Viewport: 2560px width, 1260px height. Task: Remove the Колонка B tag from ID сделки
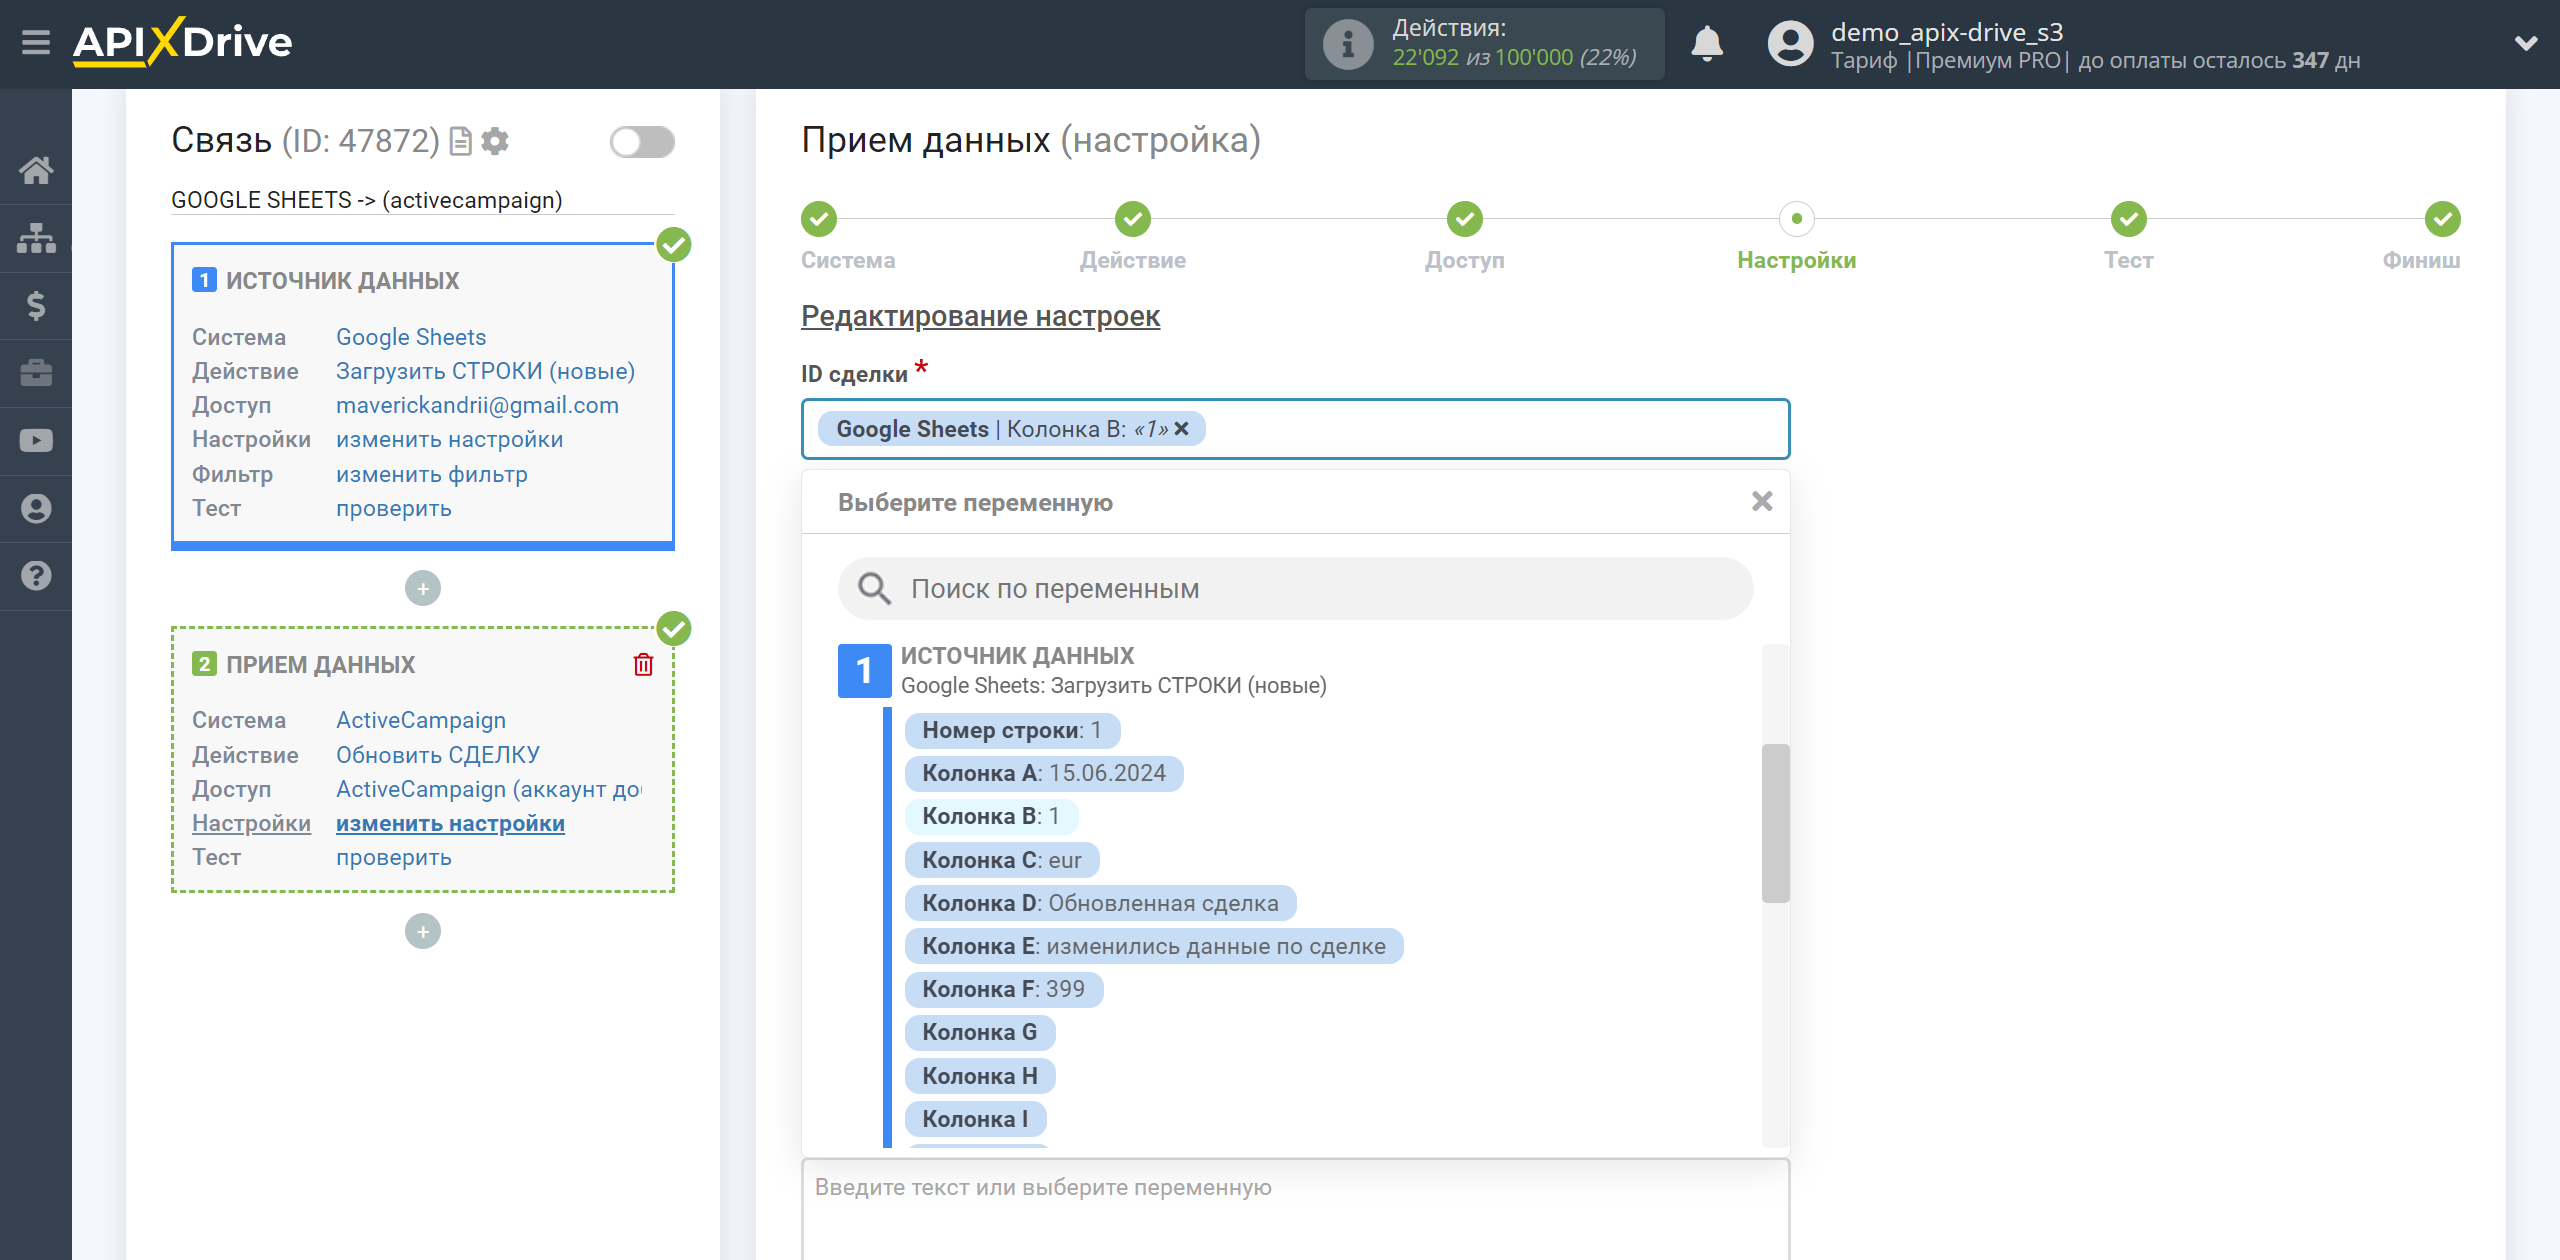click(1182, 429)
